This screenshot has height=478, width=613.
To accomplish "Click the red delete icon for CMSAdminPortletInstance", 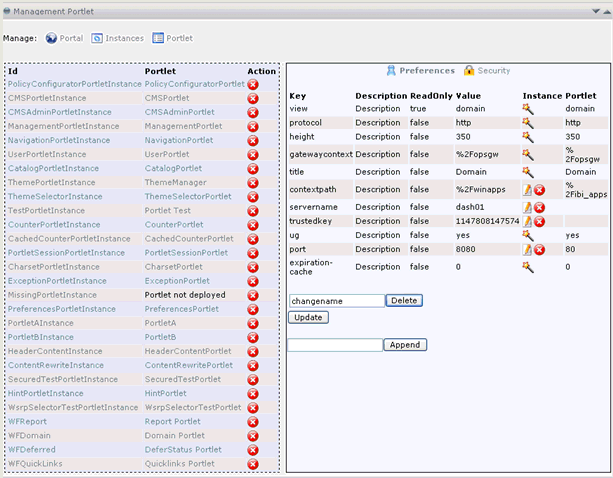I will click(253, 113).
